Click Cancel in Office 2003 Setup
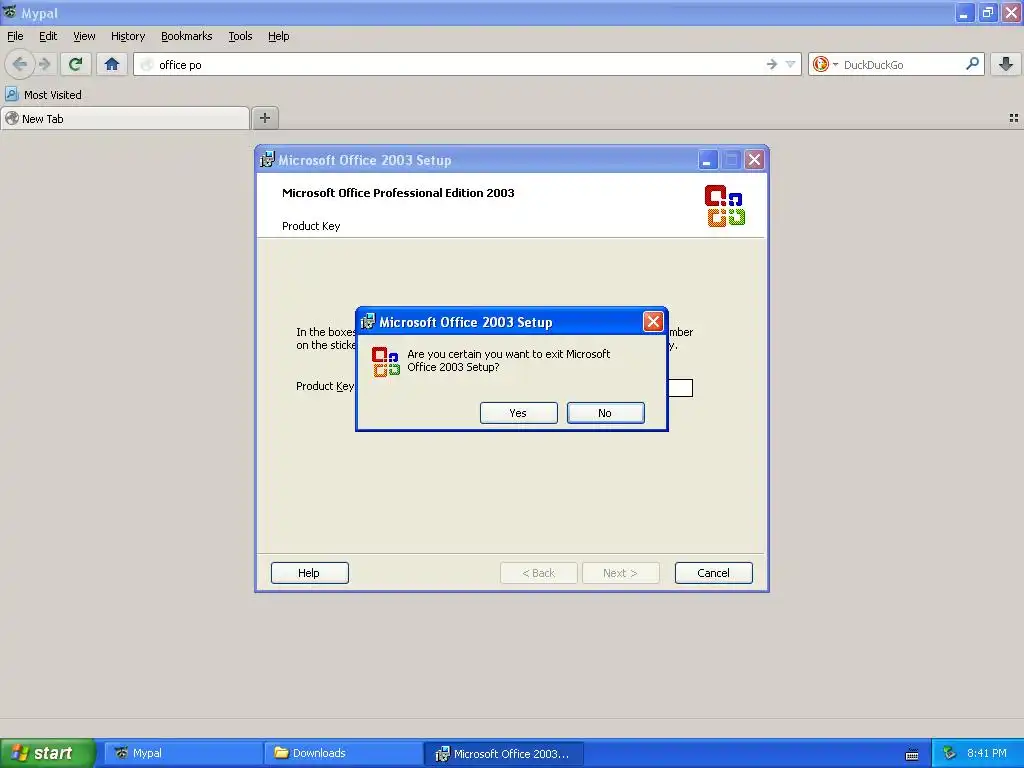Image resolution: width=1024 pixels, height=768 pixels. point(713,573)
